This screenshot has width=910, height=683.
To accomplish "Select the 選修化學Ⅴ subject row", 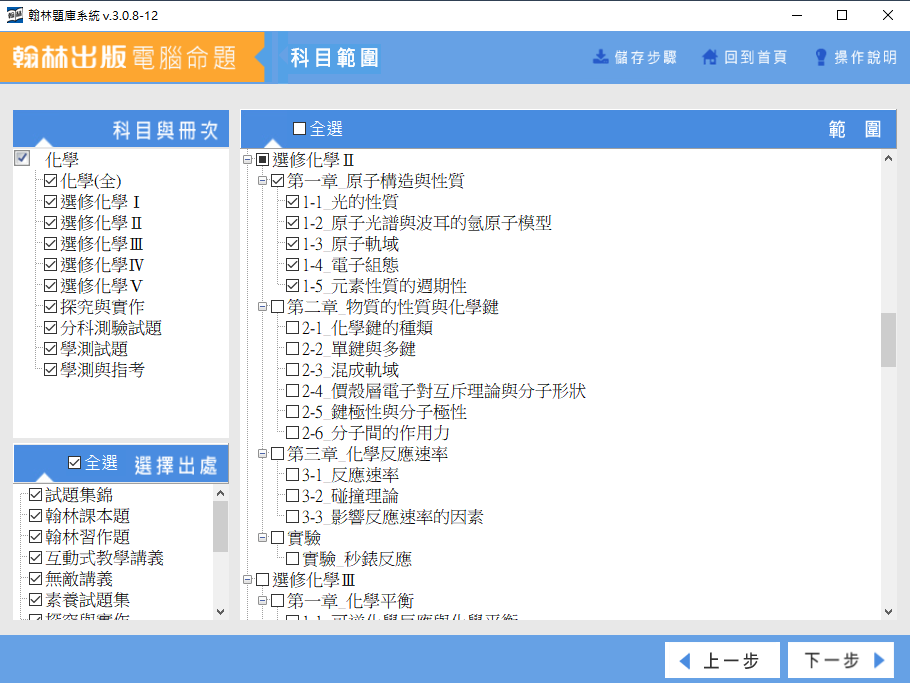I will [101, 286].
